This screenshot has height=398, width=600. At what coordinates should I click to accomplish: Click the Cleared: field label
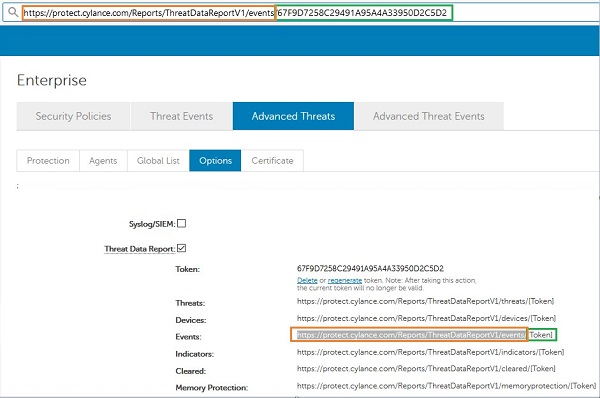coord(191,371)
